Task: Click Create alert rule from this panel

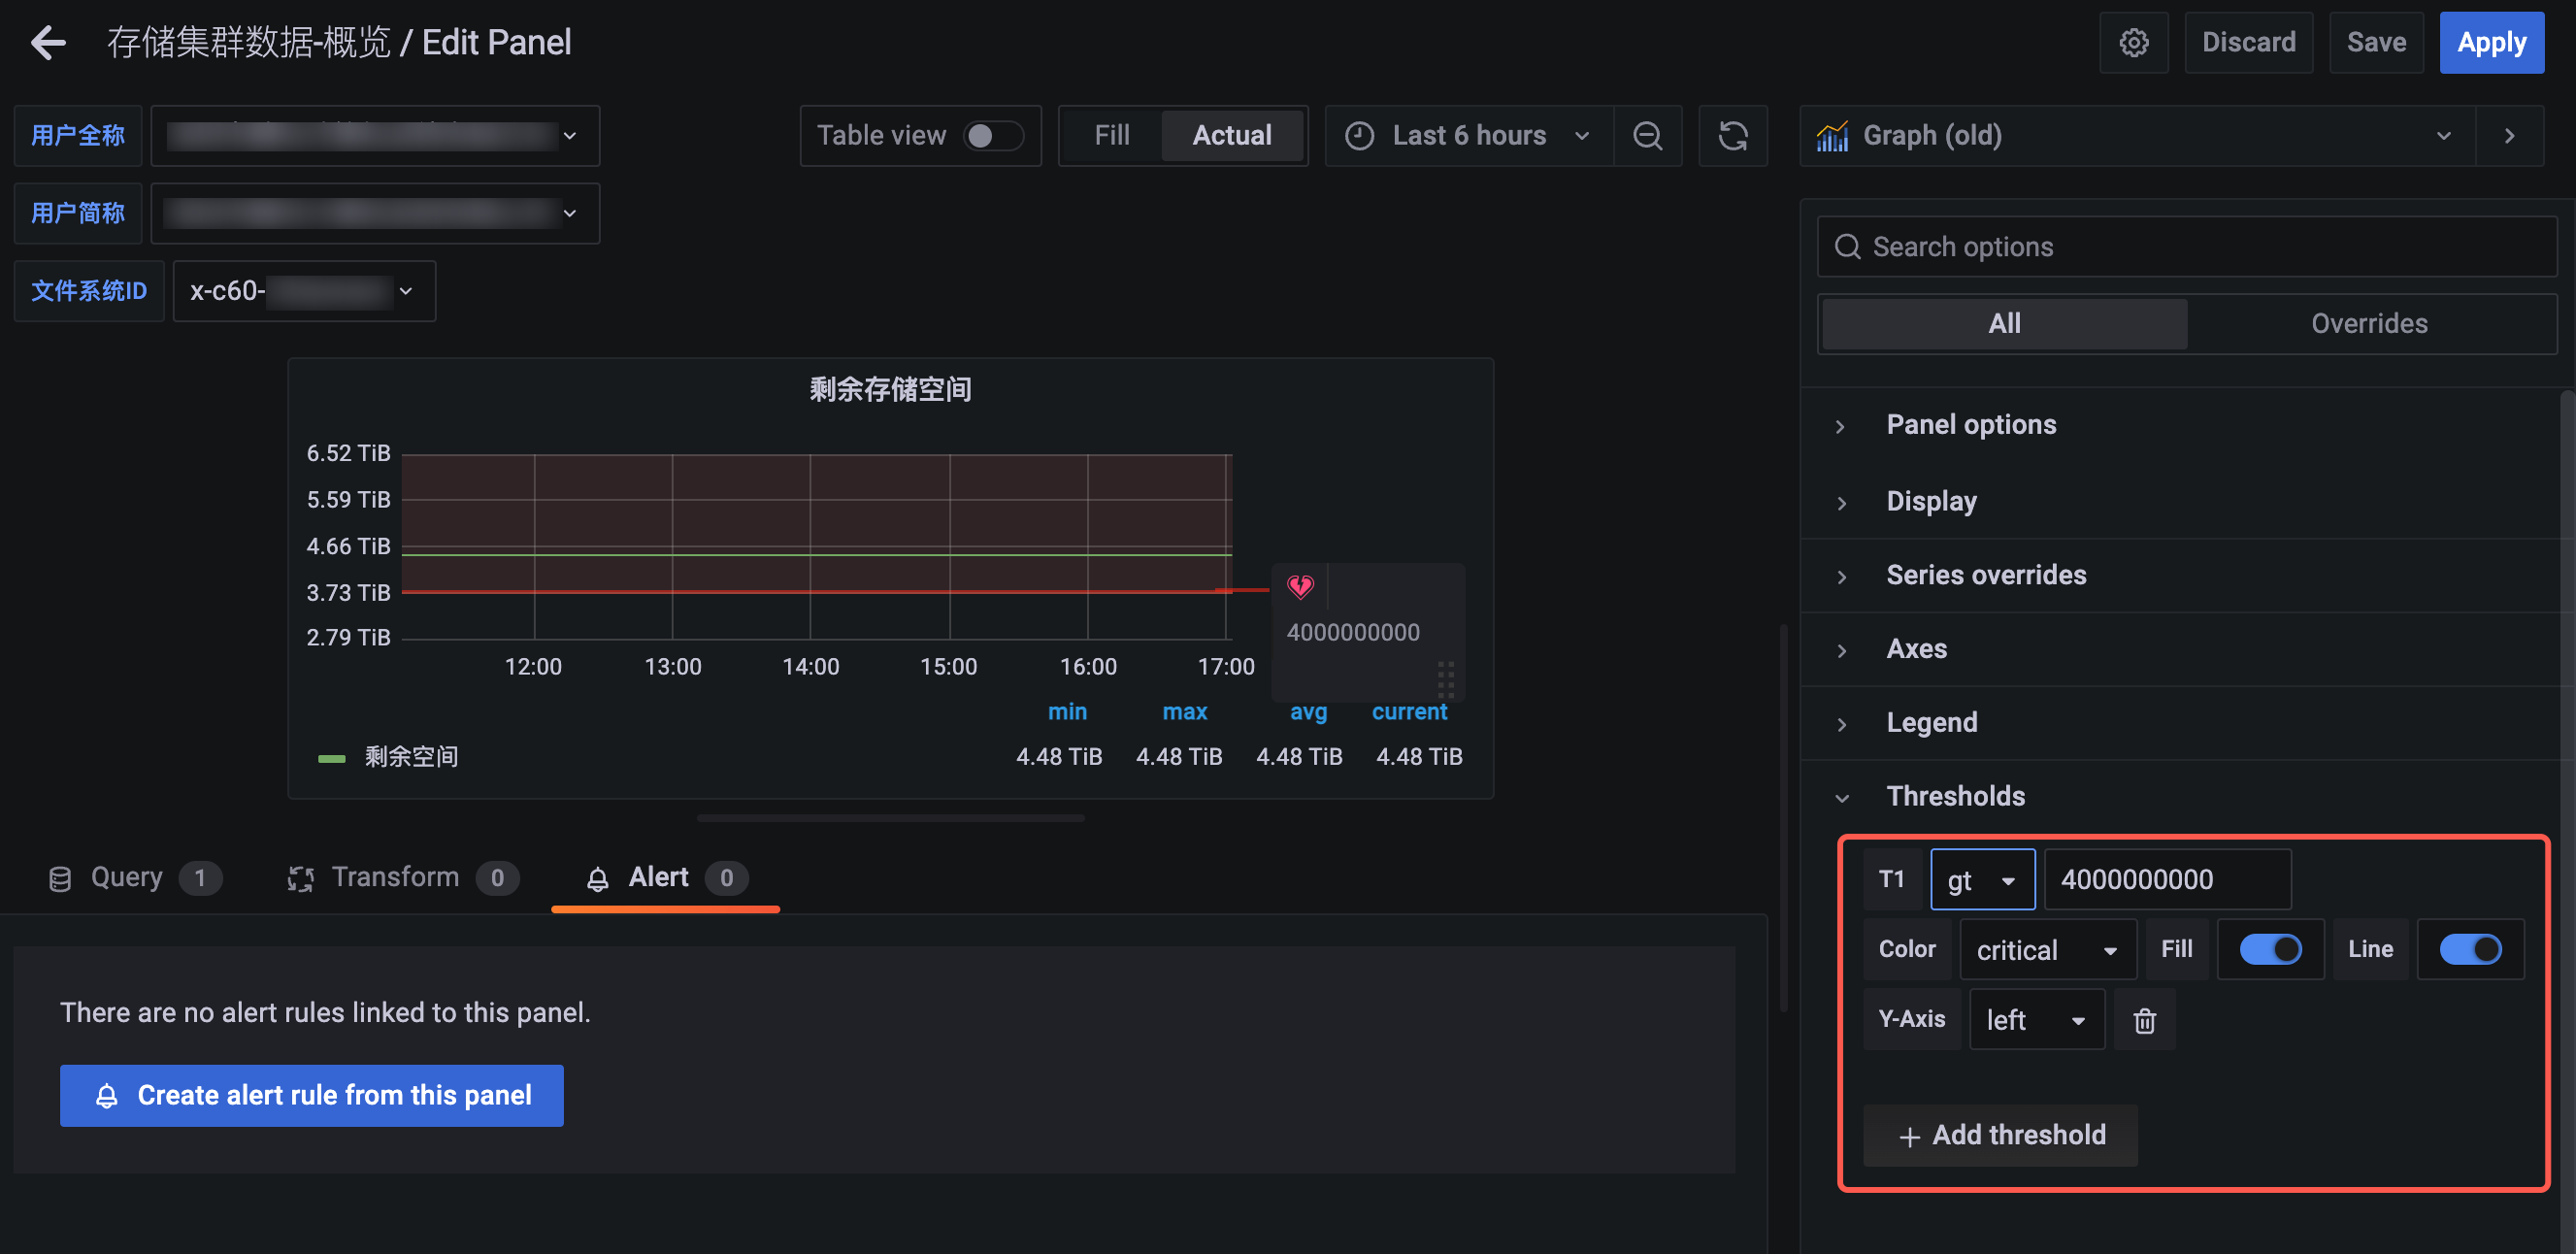Action: click(311, 1095)
